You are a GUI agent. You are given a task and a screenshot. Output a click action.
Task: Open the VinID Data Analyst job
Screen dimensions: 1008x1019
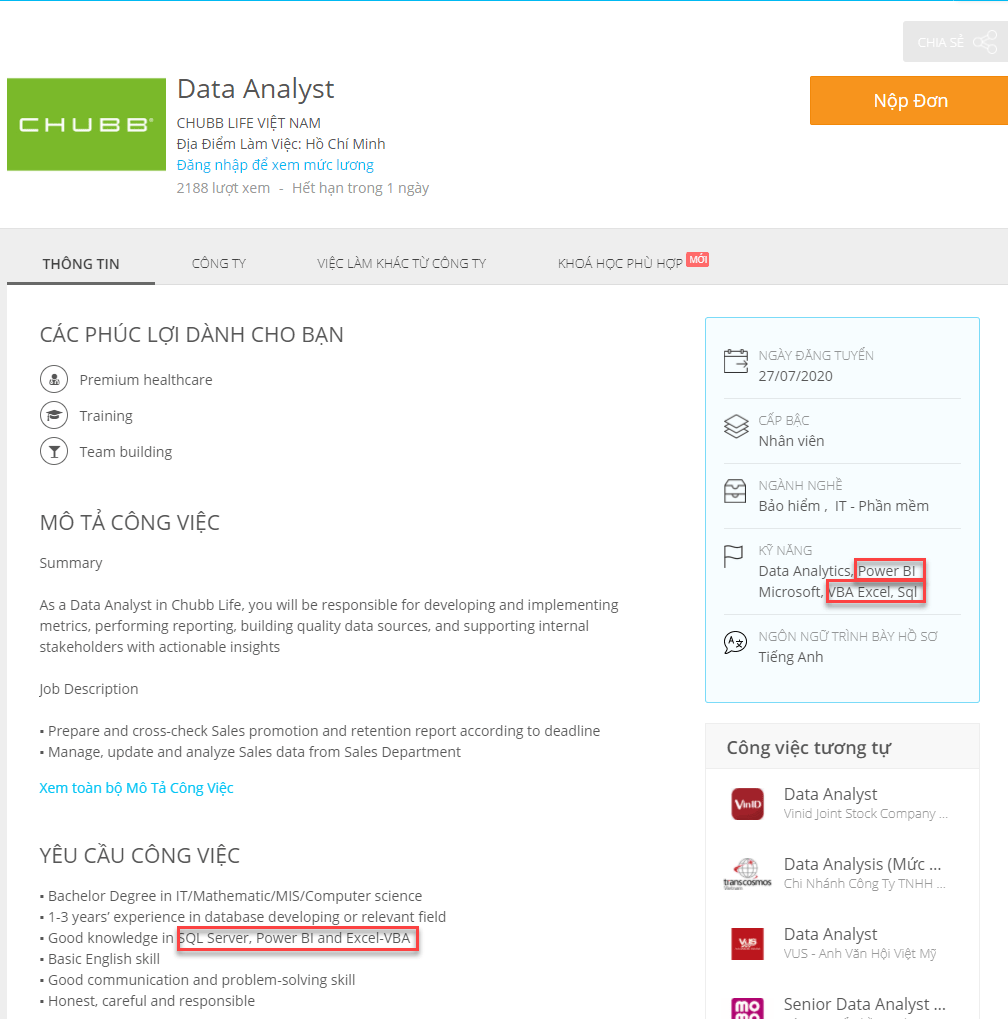(830, 794)
